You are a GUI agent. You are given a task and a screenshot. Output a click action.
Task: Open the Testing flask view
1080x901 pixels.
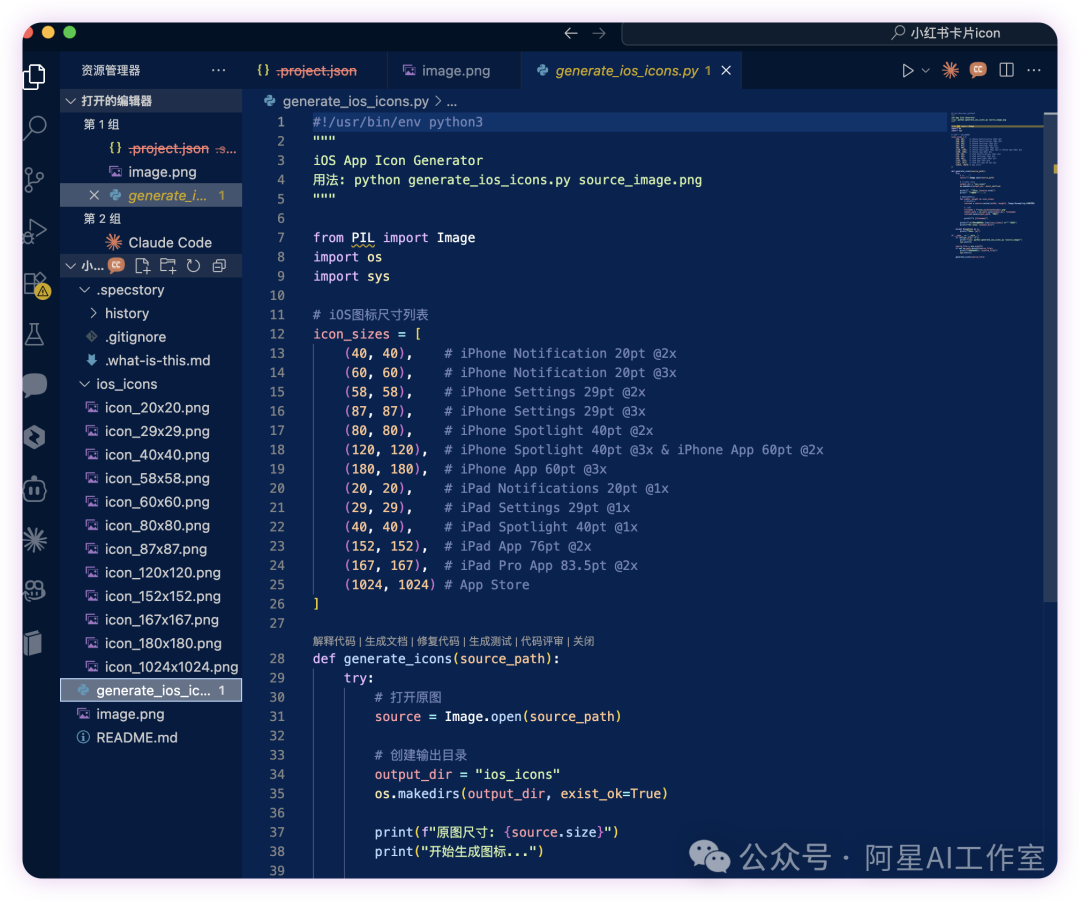[35, 335]
